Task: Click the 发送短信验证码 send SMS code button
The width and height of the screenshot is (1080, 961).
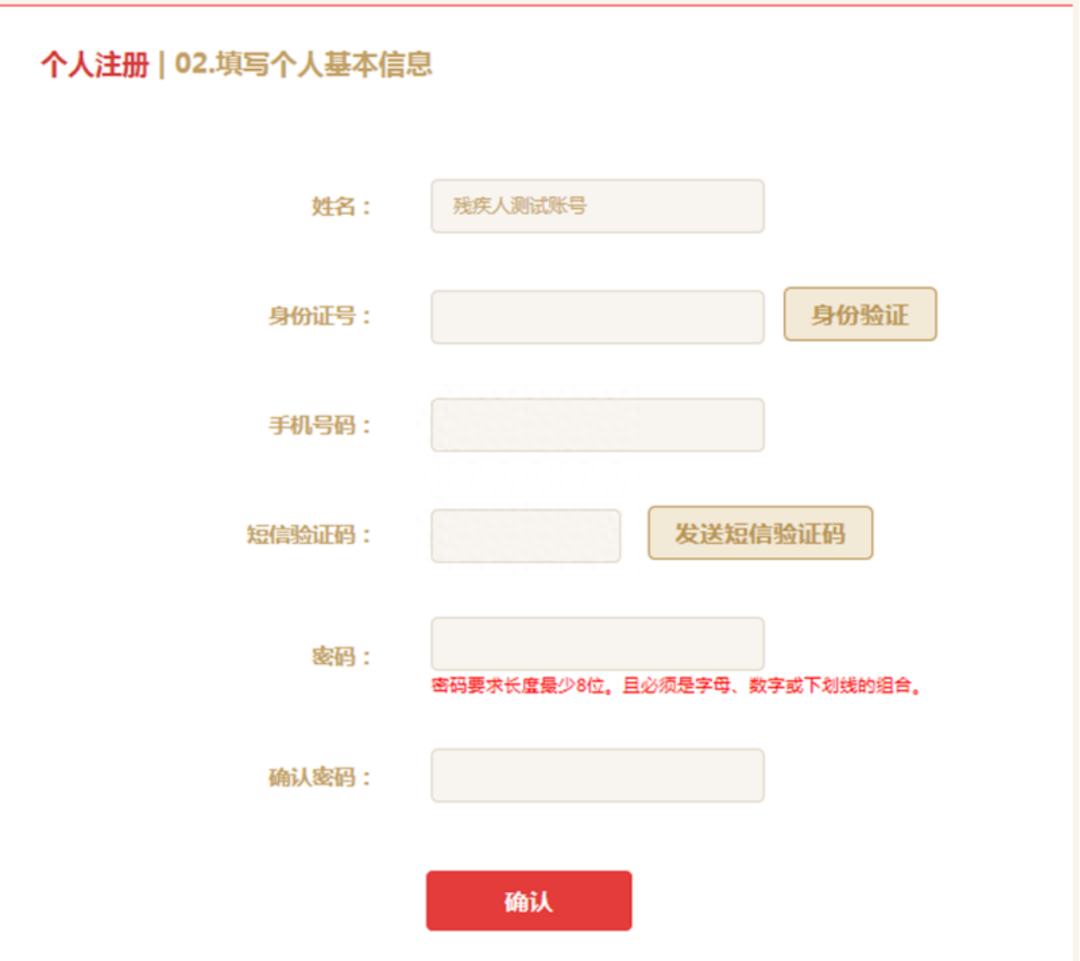Action: 760,533
